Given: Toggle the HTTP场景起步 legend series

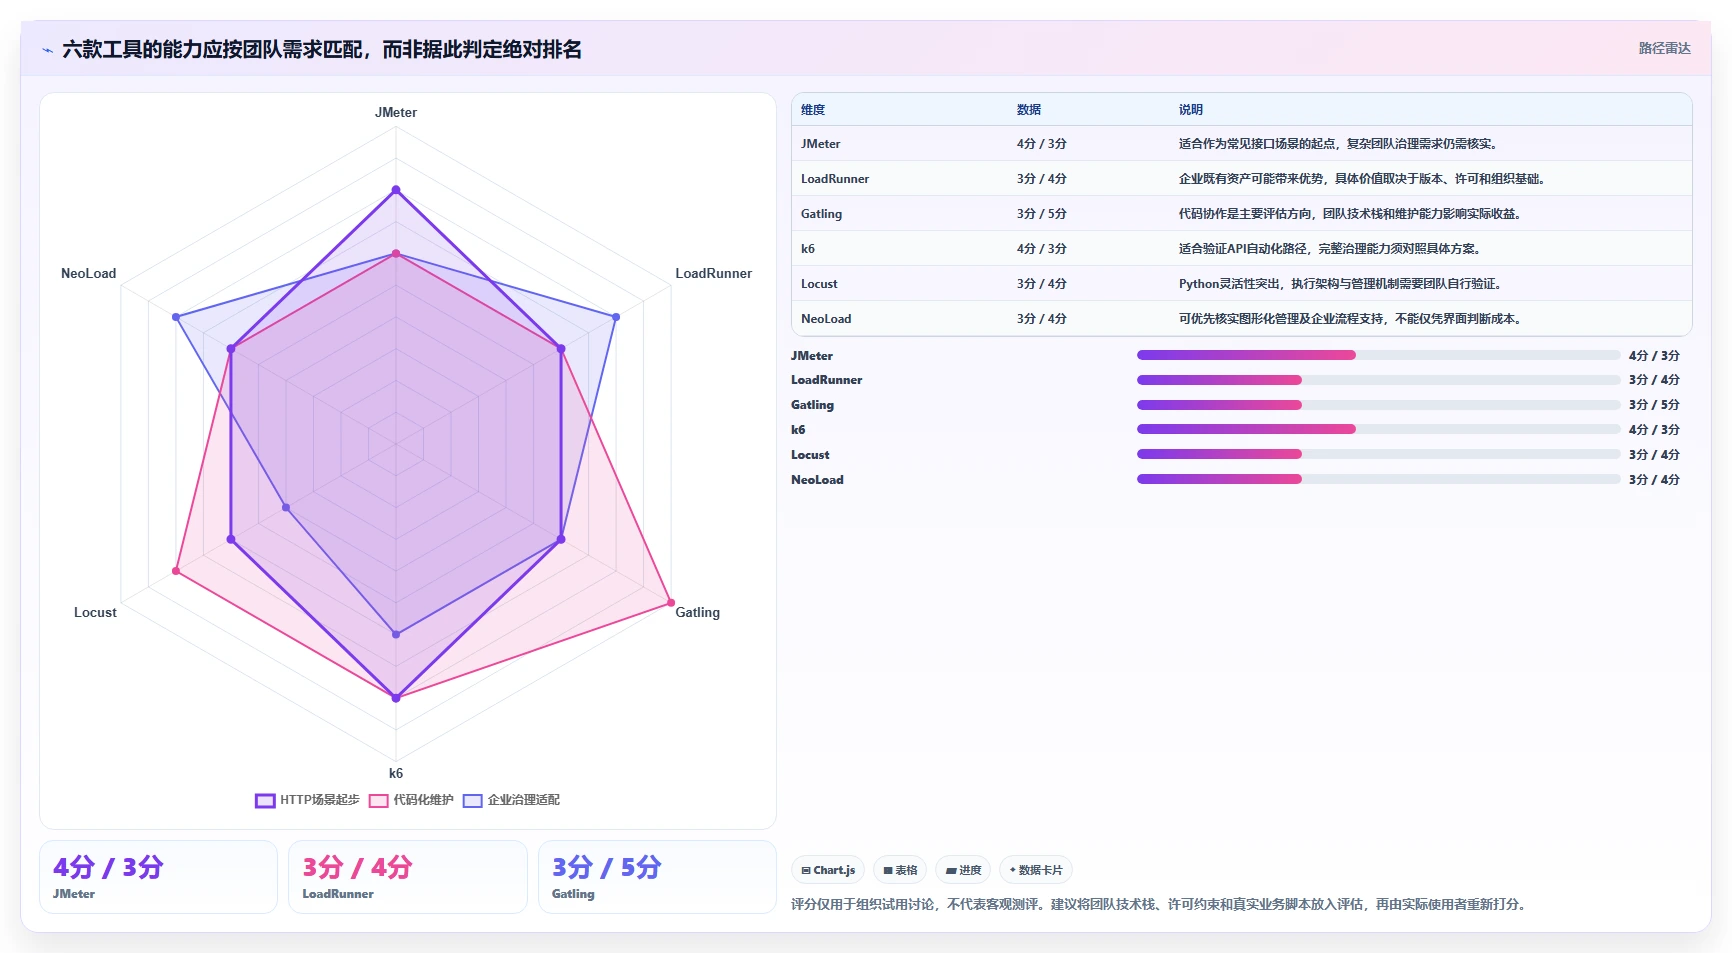Looking at the screenshot, I should pos(307,800).
